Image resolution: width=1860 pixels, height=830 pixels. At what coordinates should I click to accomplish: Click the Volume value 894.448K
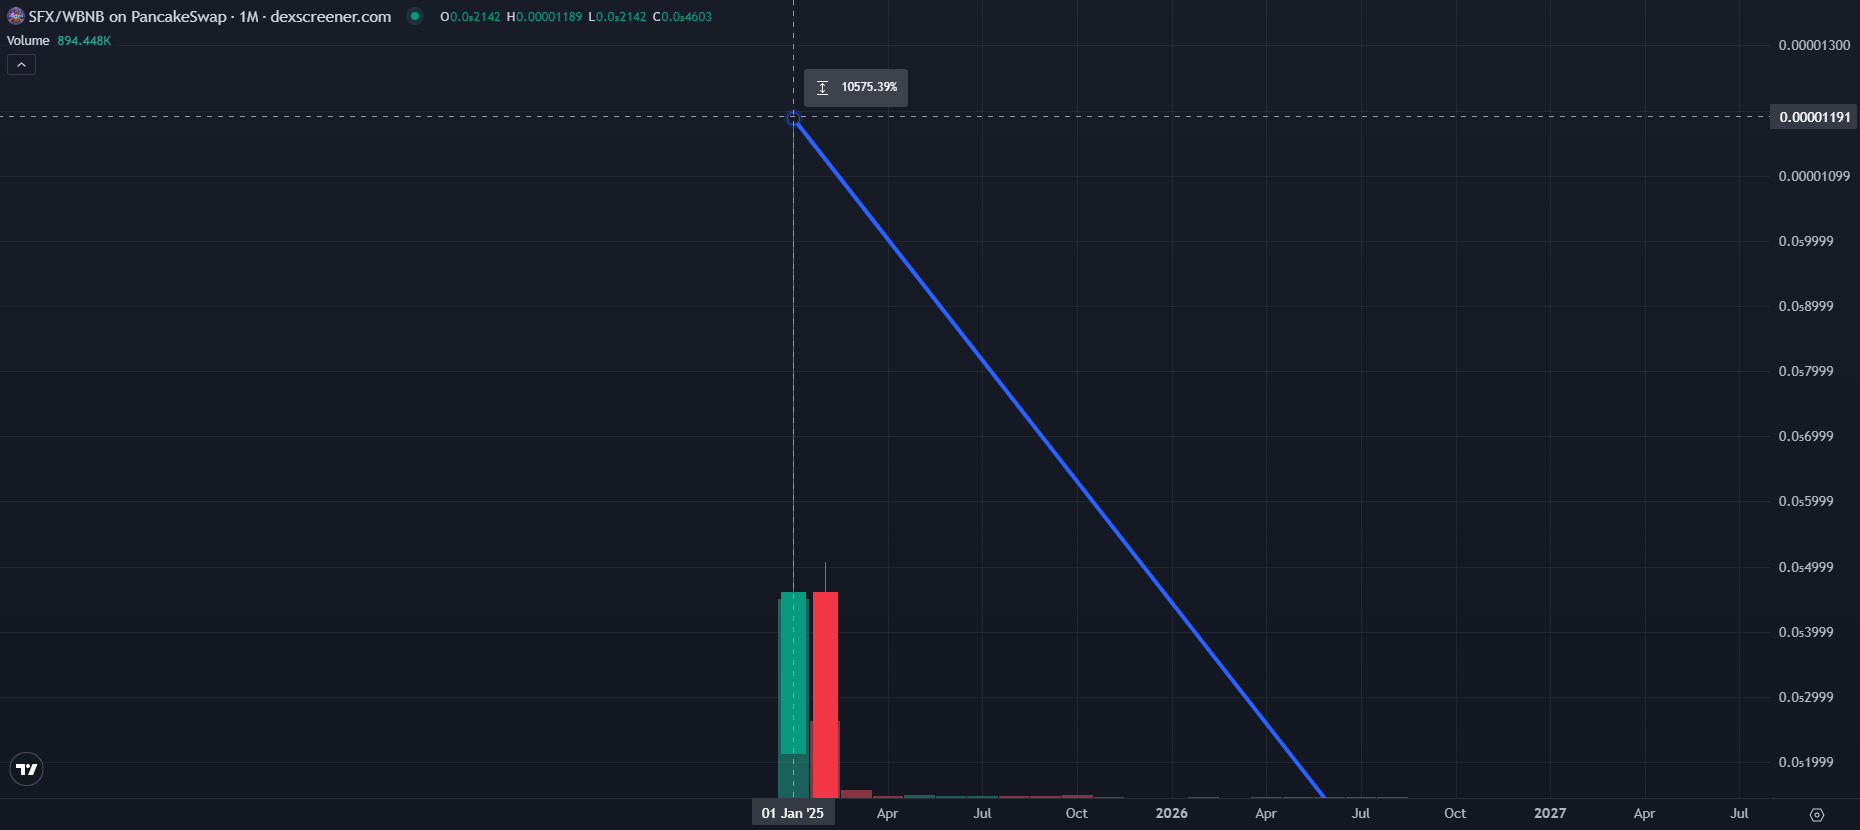click(84, 41)
